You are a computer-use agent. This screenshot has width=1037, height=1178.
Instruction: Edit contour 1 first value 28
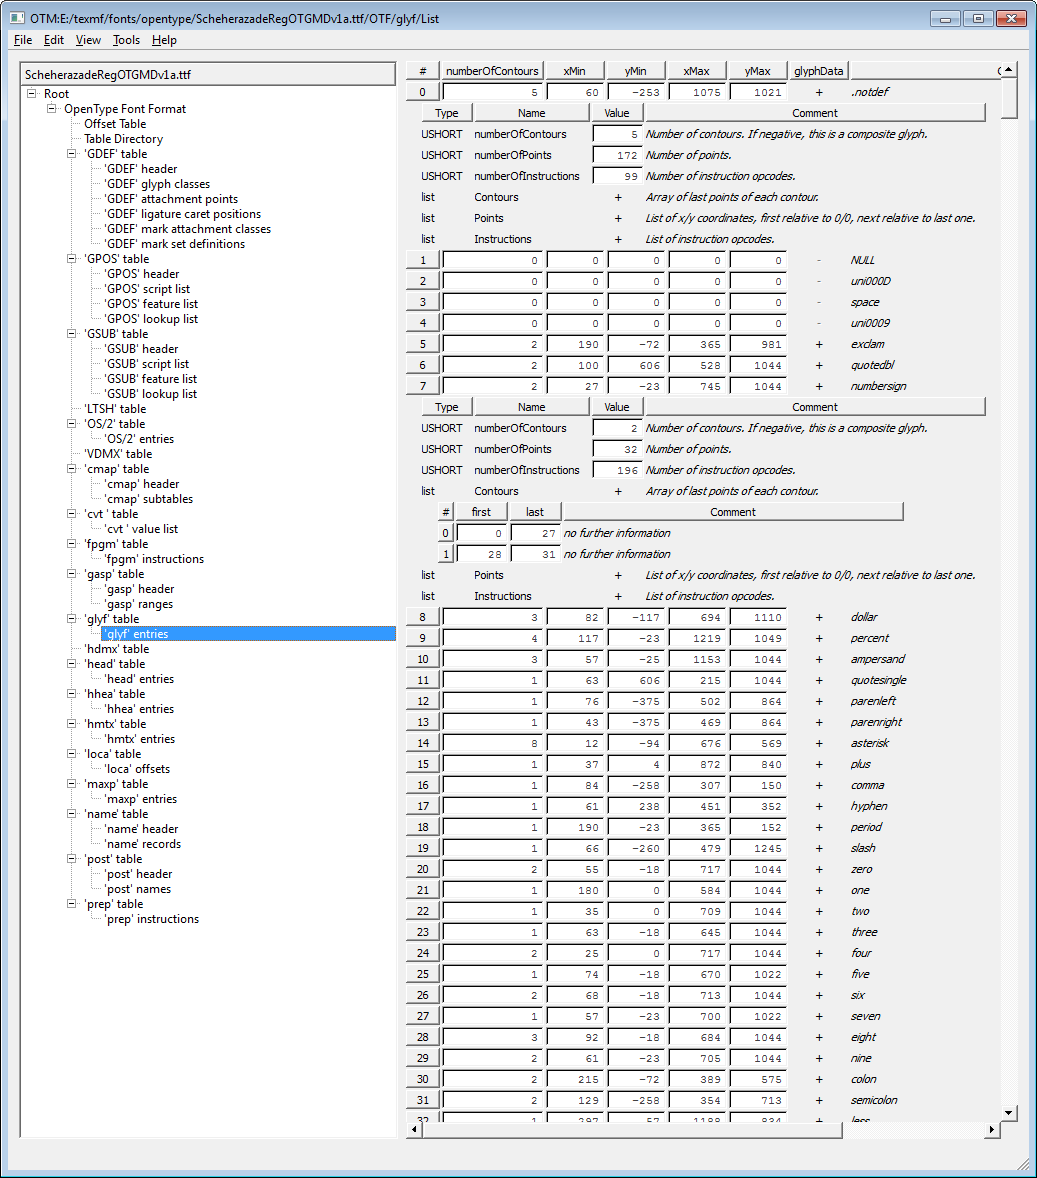point(481,554)
